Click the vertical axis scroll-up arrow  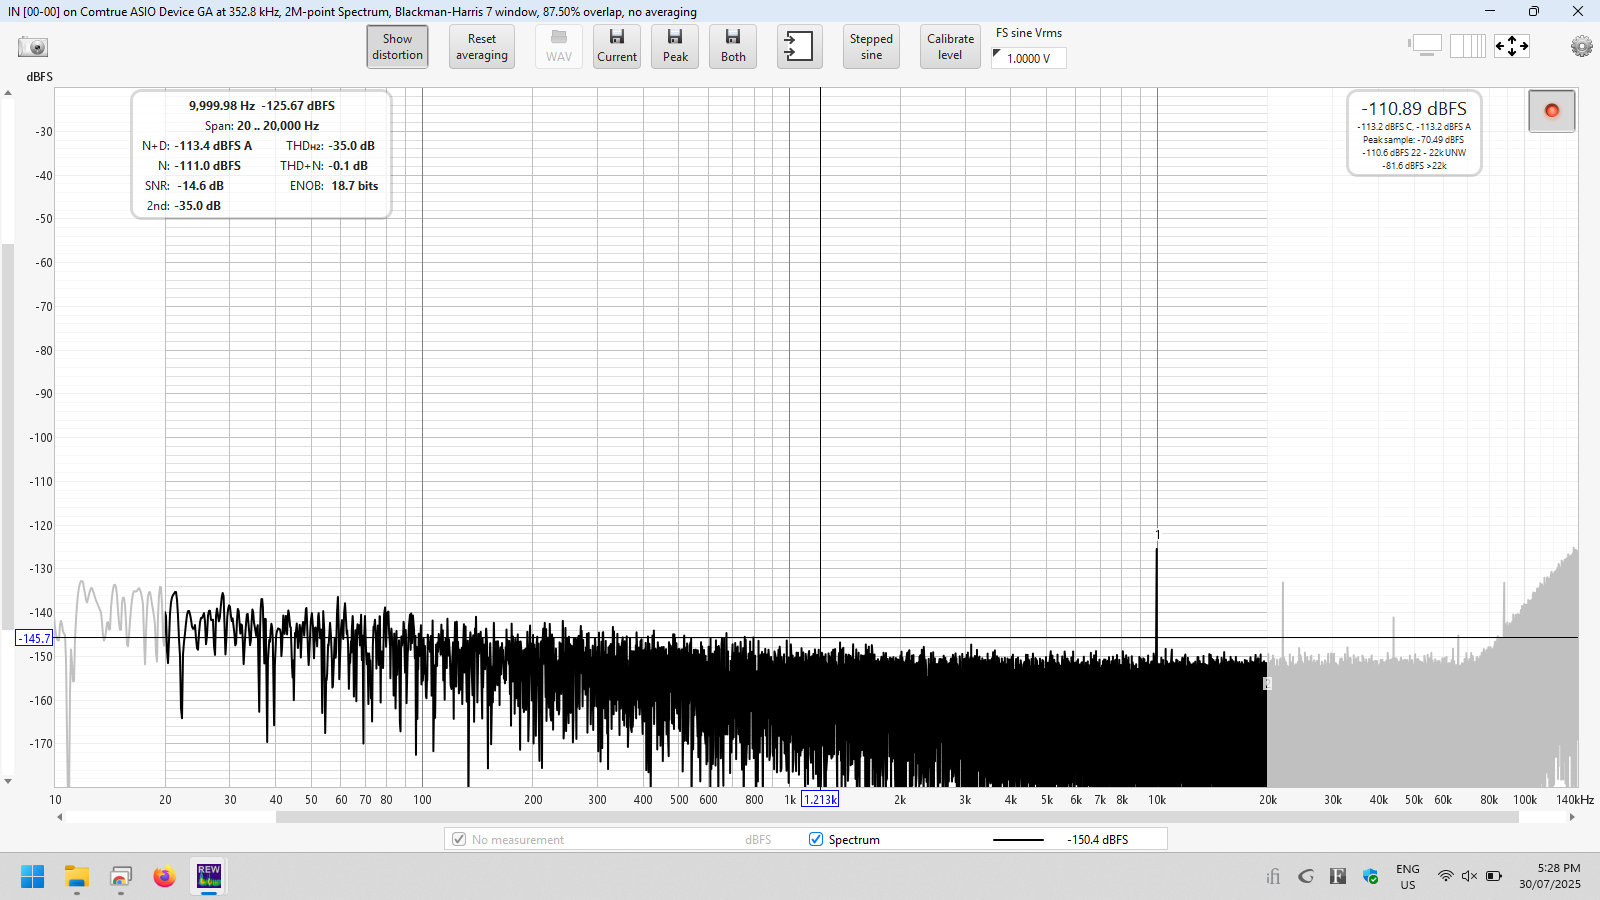pos(8,94)
